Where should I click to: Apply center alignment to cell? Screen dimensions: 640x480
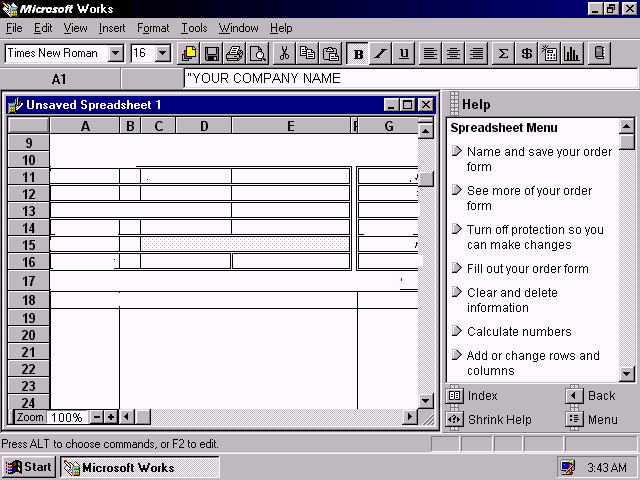click(453, 53)
